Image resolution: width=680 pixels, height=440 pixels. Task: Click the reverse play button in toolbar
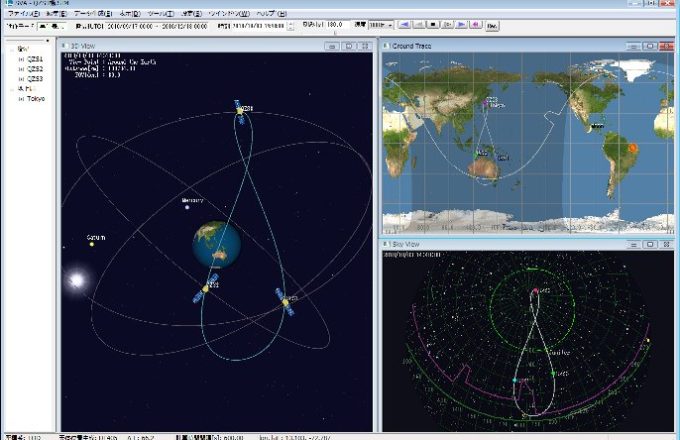406,24
